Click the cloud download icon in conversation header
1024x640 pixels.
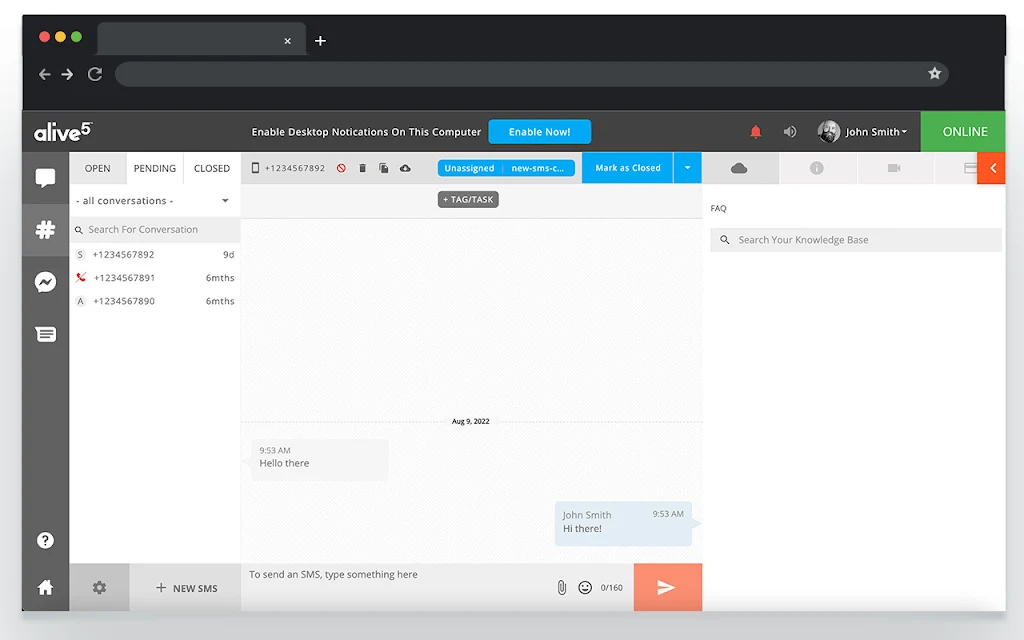[406, 168]
